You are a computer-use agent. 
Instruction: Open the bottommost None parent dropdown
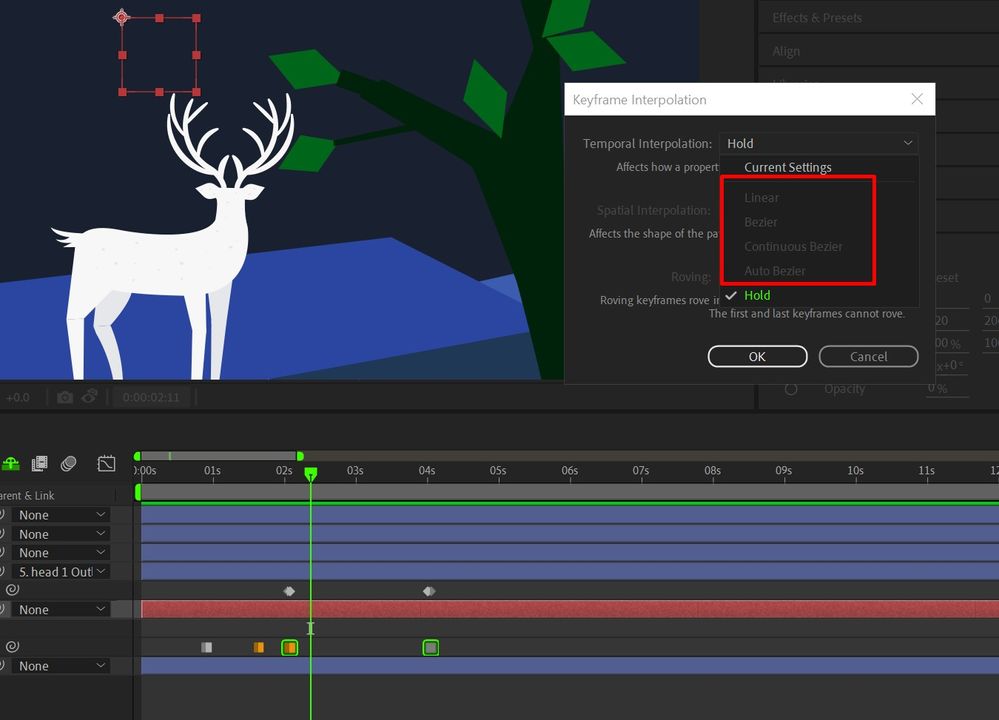pyautogui.click(x=61, y=666)
